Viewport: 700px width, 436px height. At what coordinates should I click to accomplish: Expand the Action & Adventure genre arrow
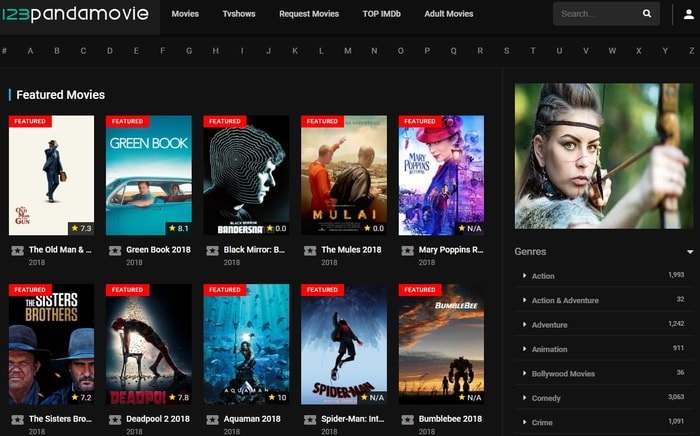(525, 300)
